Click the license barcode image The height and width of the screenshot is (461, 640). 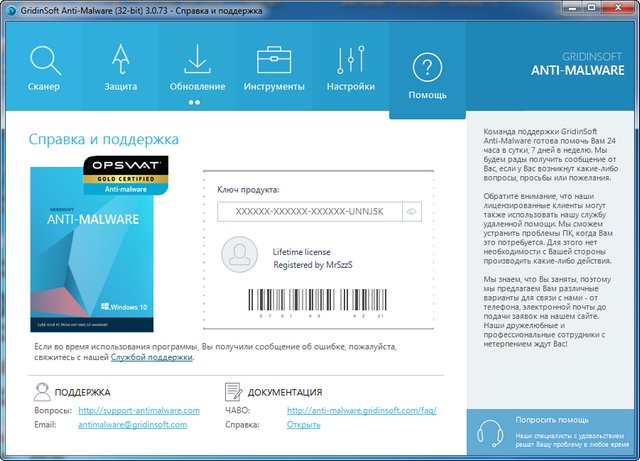(318, 303)
